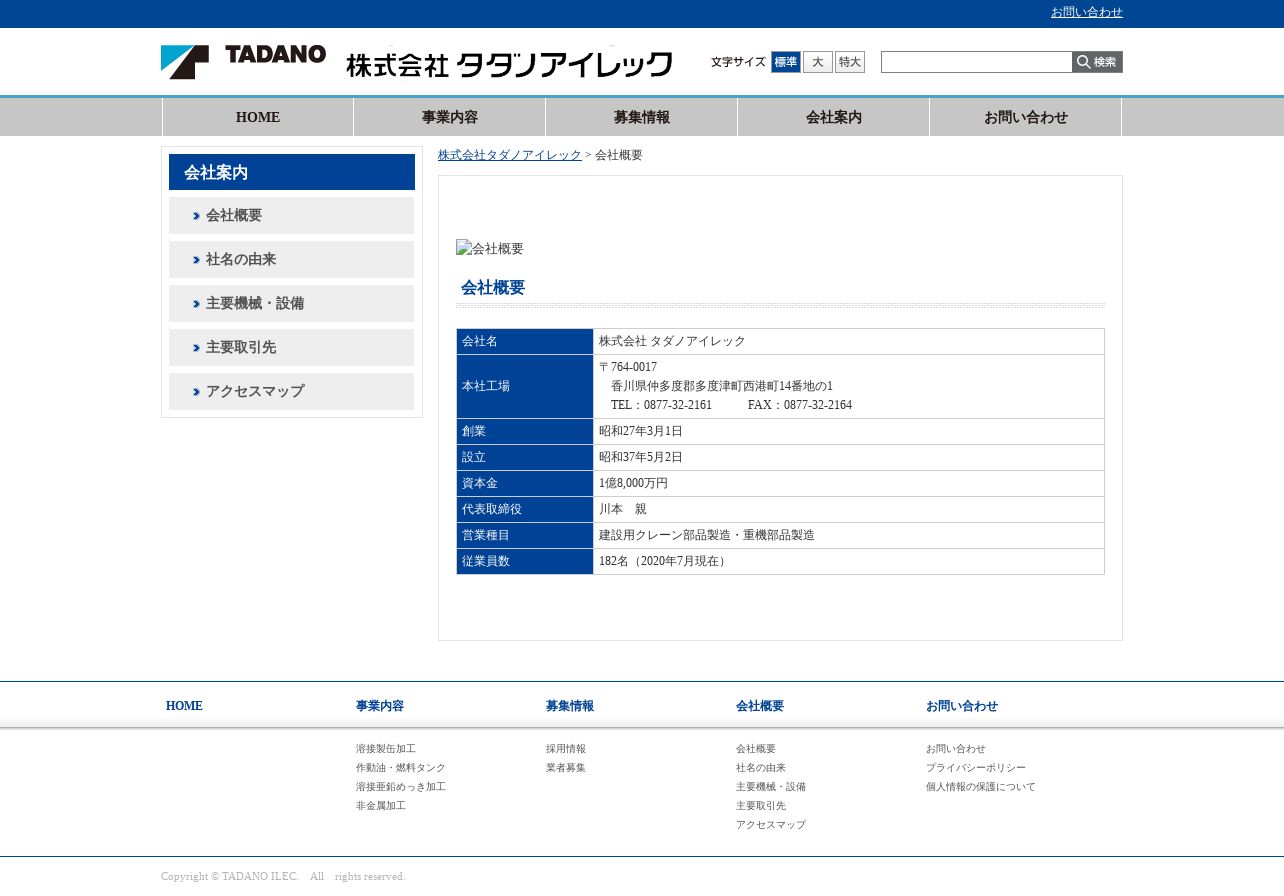
Task: Click the 営業種目 table header cell
Action: [525, 535]
